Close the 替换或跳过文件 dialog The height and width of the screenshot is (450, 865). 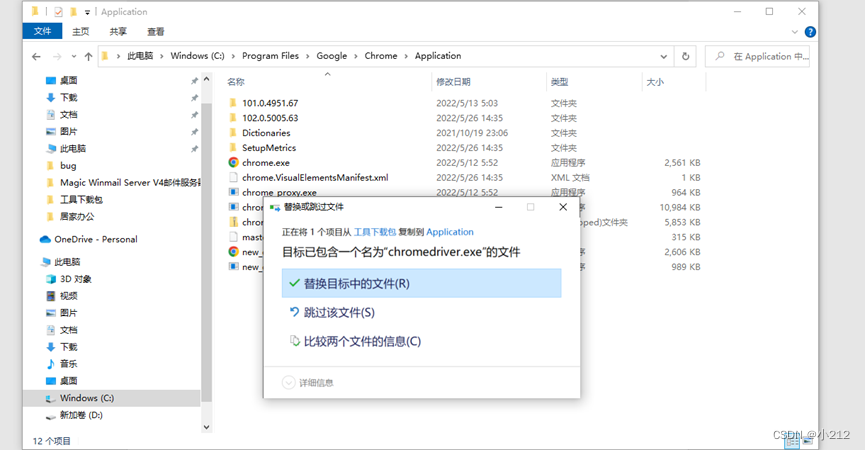563,207
